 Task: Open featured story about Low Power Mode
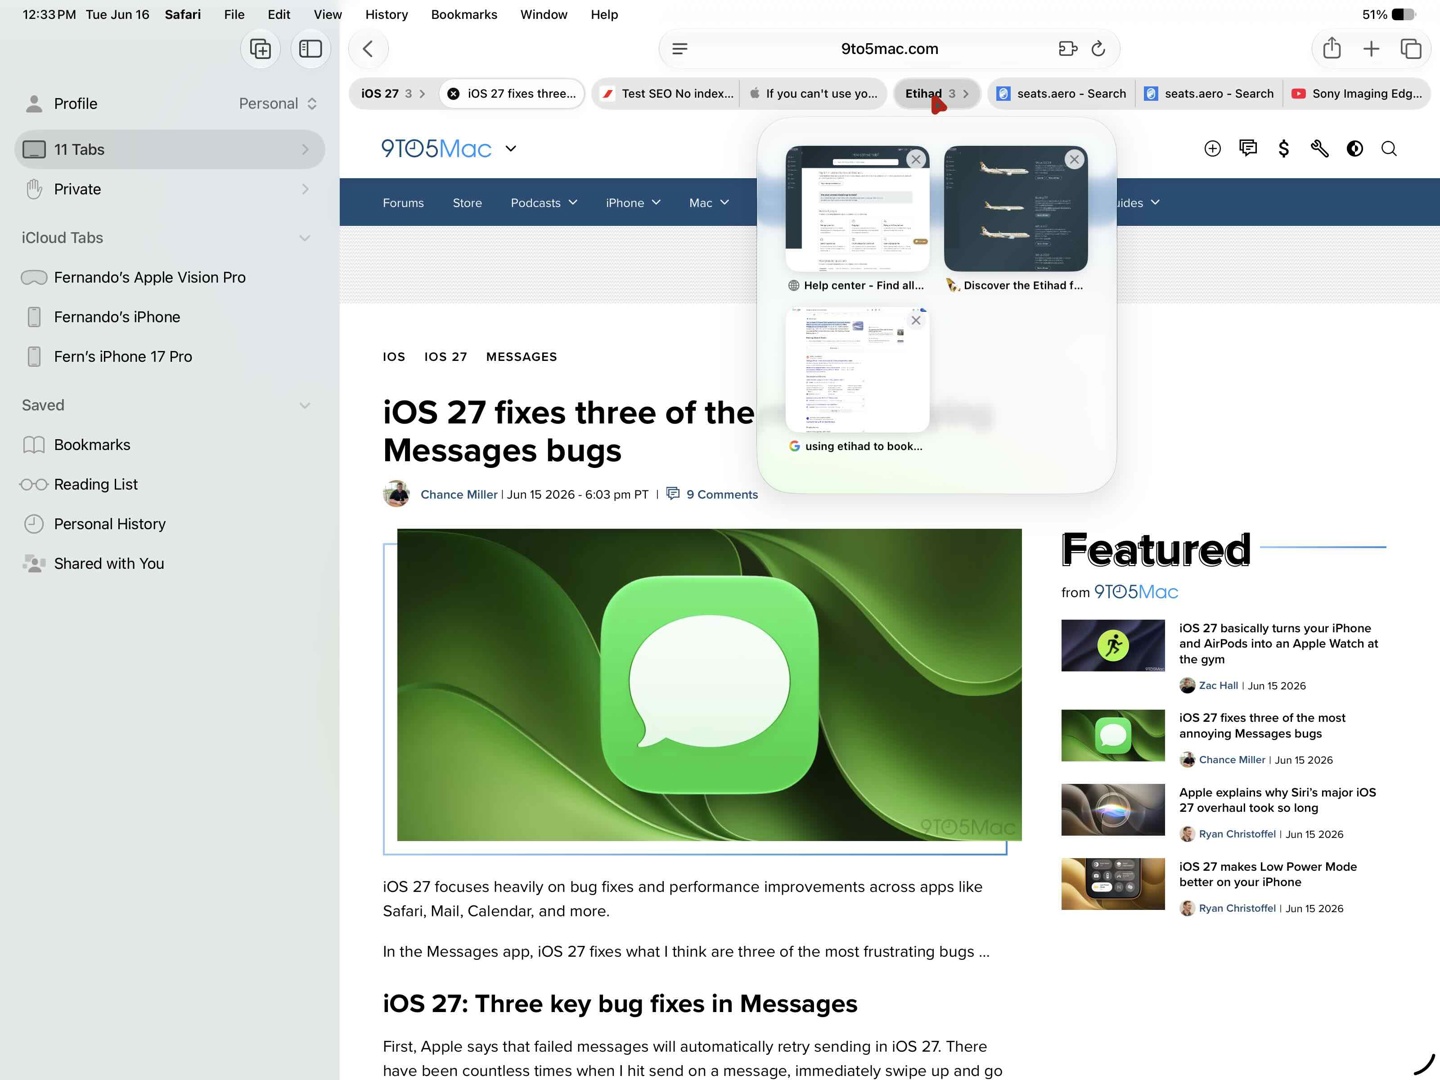[1267, 874]
